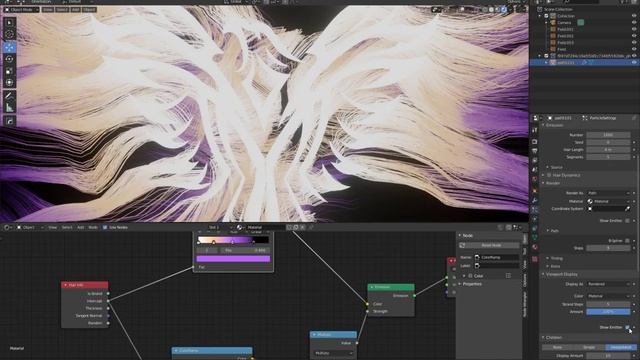Hide Field.001 in the outliner

634,29
